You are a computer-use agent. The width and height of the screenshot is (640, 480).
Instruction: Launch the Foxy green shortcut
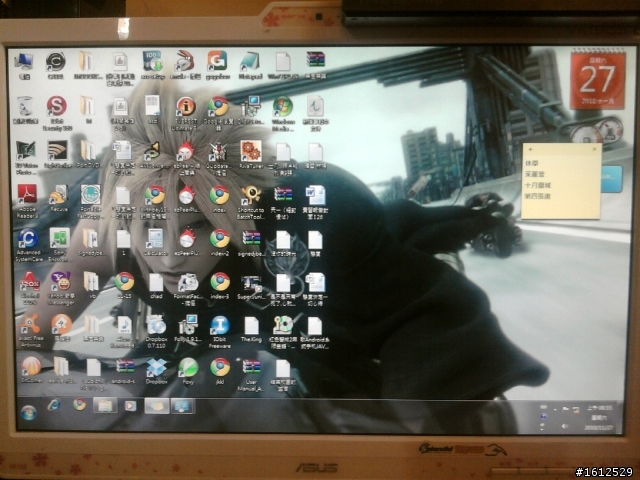(188, 371)
